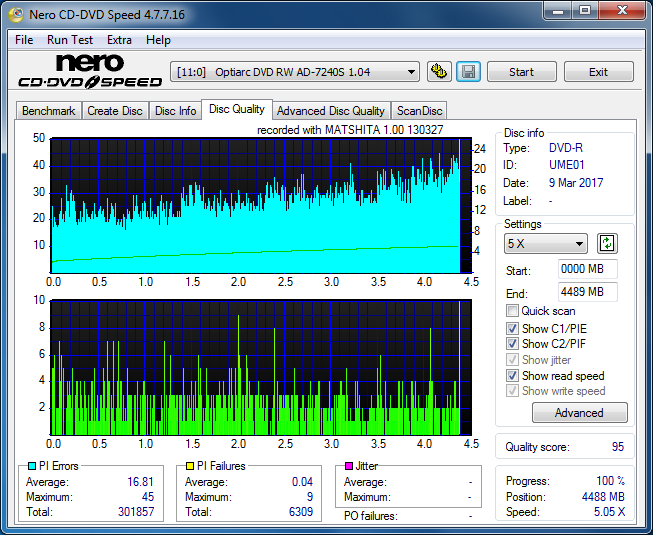Open the Extra menu

pos(120,40)
